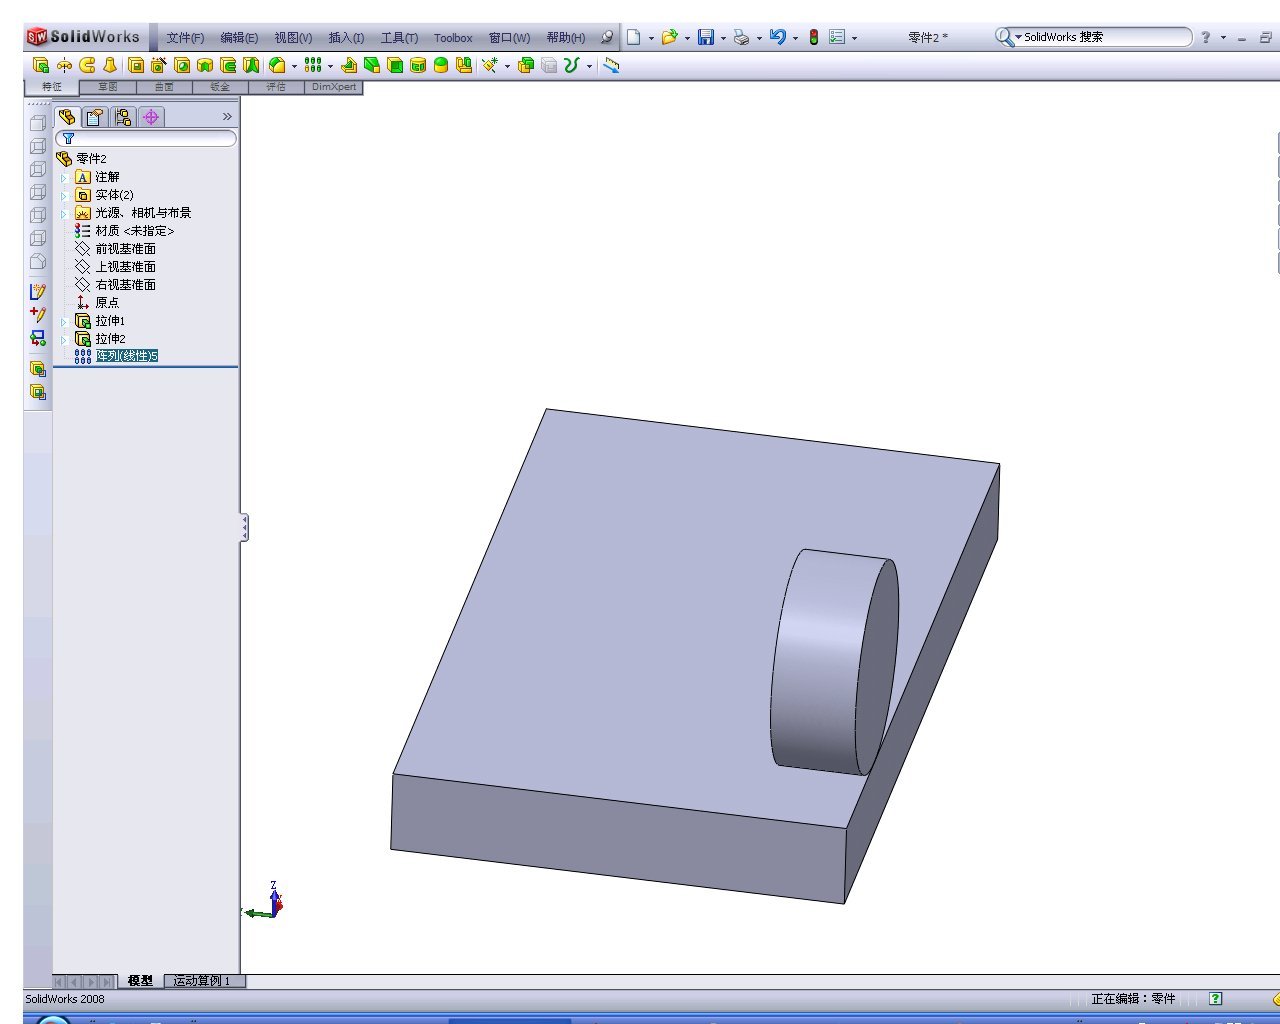The image size is (1280, 1024).
Task: Click the measure ruler icon in the toolbar
Action: pos(612,65)
